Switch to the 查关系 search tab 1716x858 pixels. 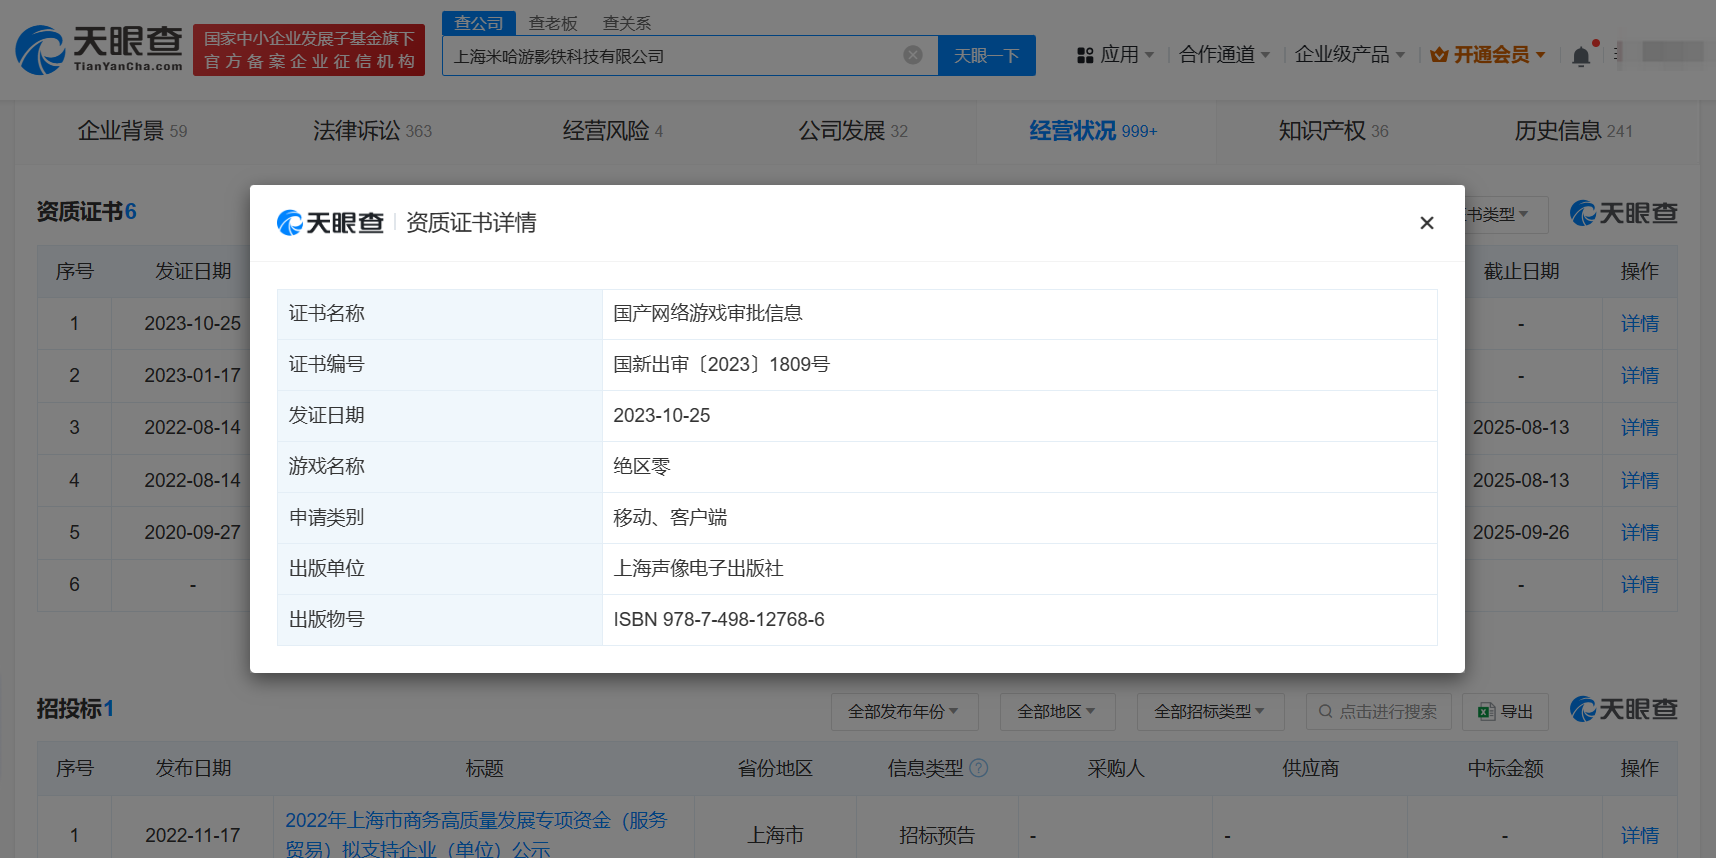click(627, 23)
